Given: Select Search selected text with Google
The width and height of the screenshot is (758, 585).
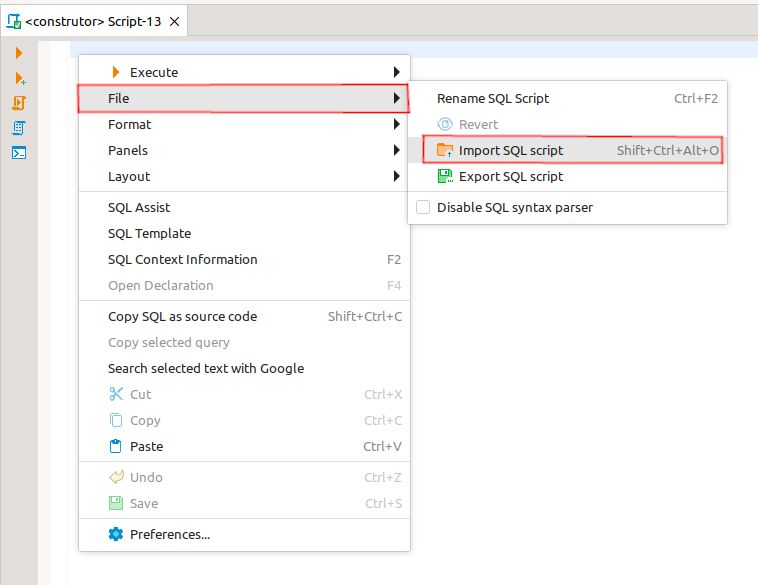Looking at the screenshot, I should point(206,368).
